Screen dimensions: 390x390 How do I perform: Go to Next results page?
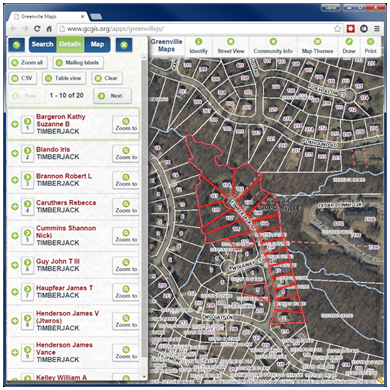click(x=112, y=96)
